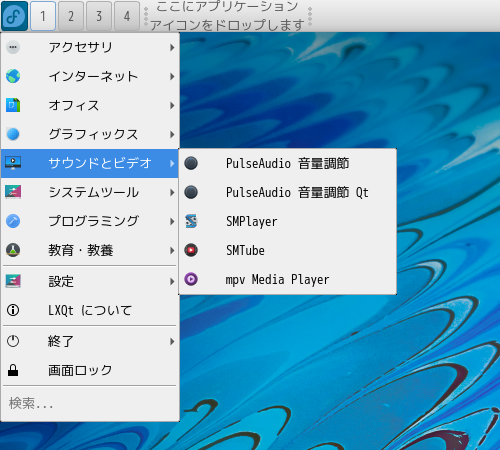Expand the アクセサリ submenu arrow
Image resolution: width=500 pixels, height=450 pixels.
172,47
